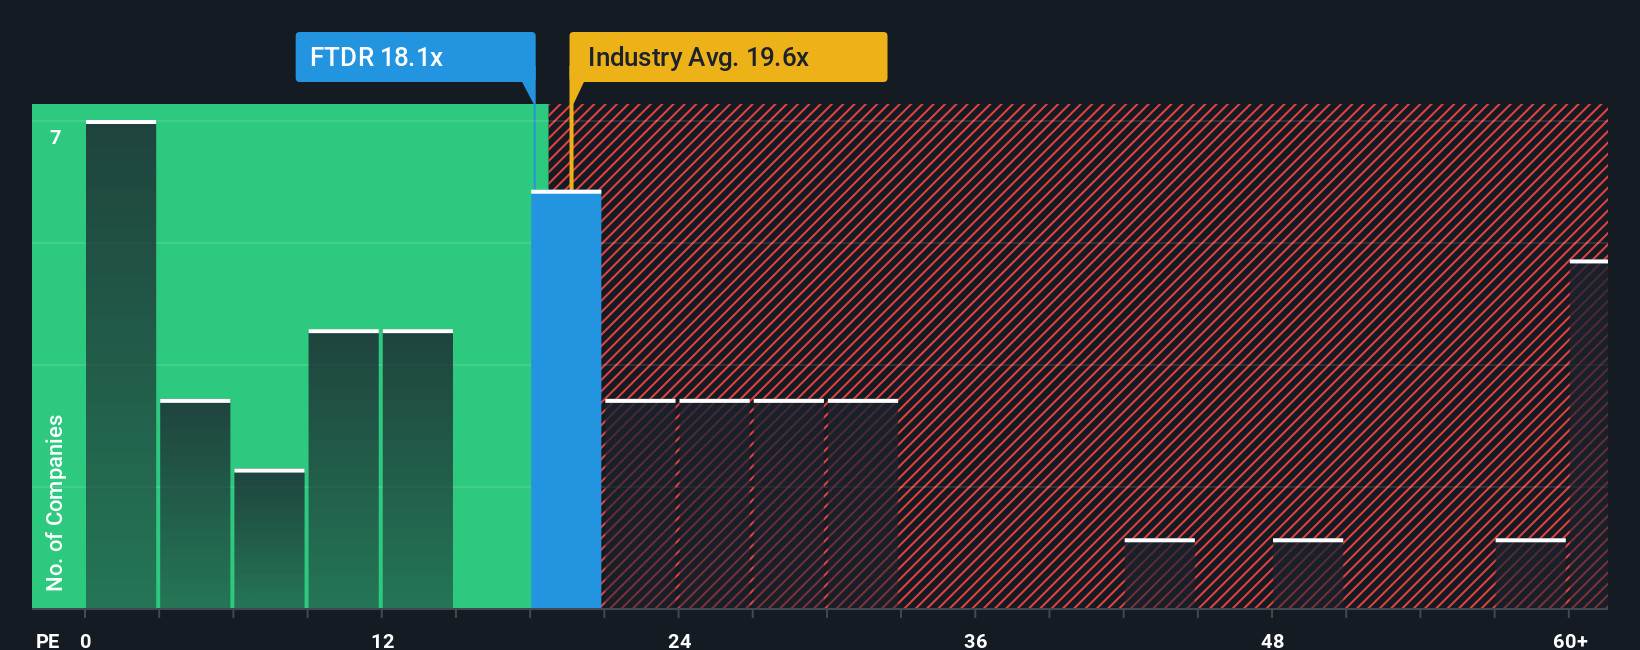Click the '7' y-axis value label
The height and width of the screenshot is (650, 1640).
[56, 137]
